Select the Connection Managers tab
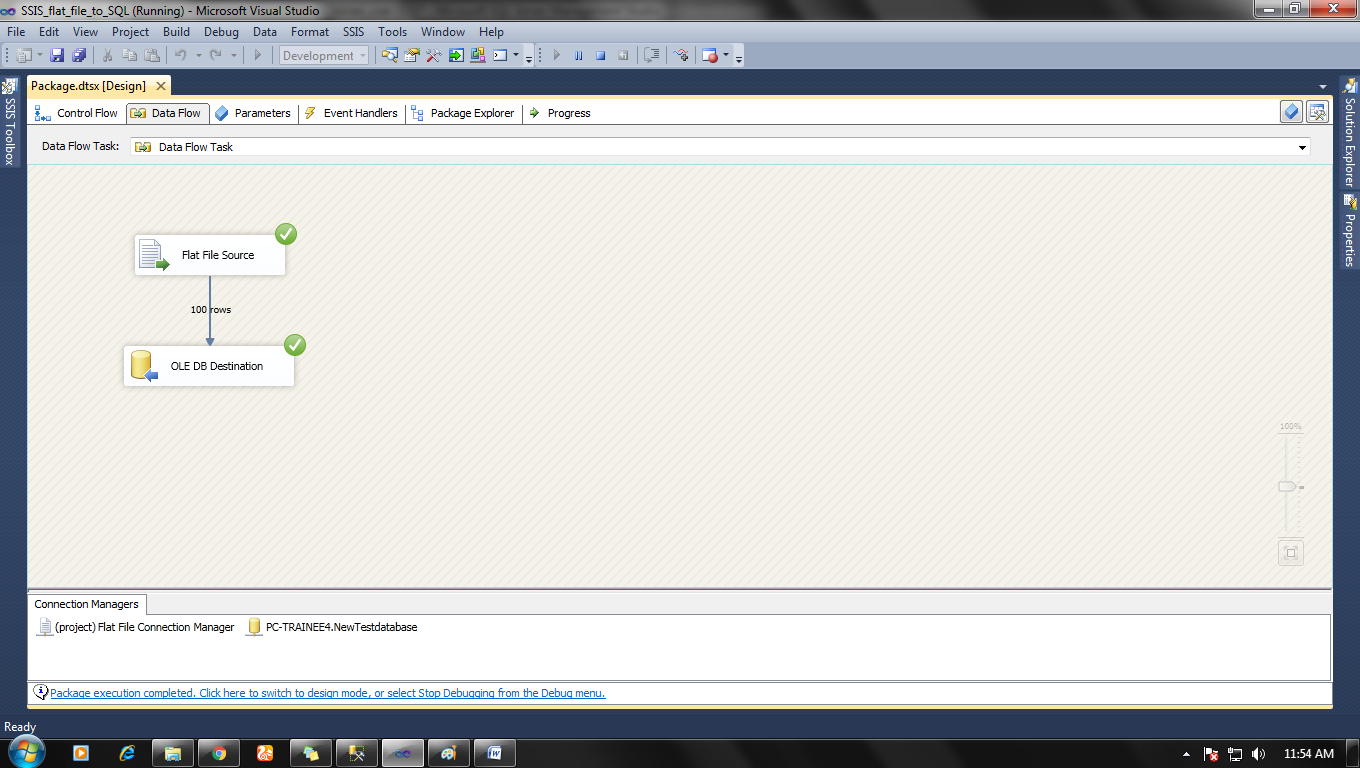Screen dimensions: 1360x768 point(87,604)
